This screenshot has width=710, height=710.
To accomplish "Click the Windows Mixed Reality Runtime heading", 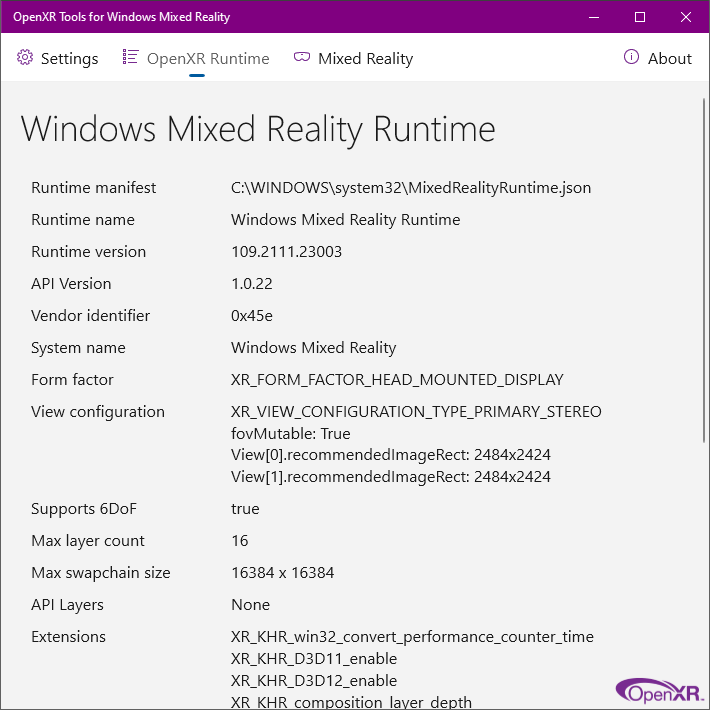I will (258, 130).
